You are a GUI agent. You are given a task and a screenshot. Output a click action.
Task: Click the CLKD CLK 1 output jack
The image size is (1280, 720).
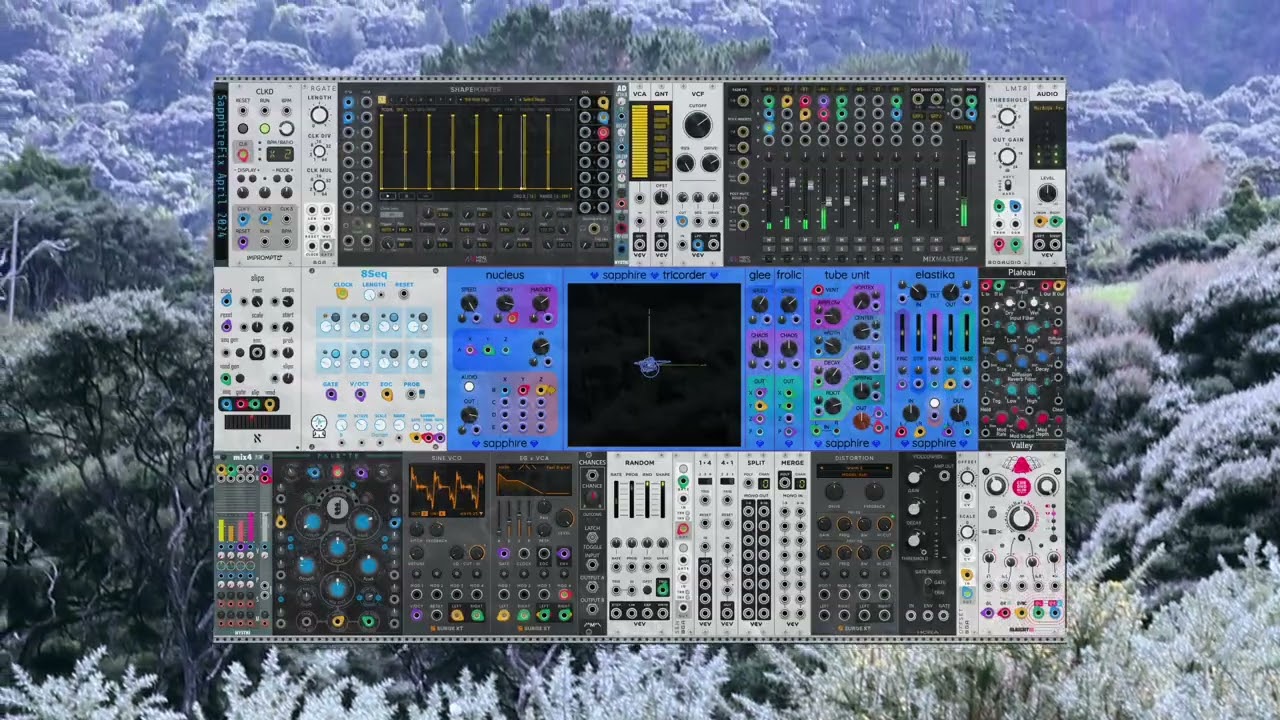tap(243, 219)
